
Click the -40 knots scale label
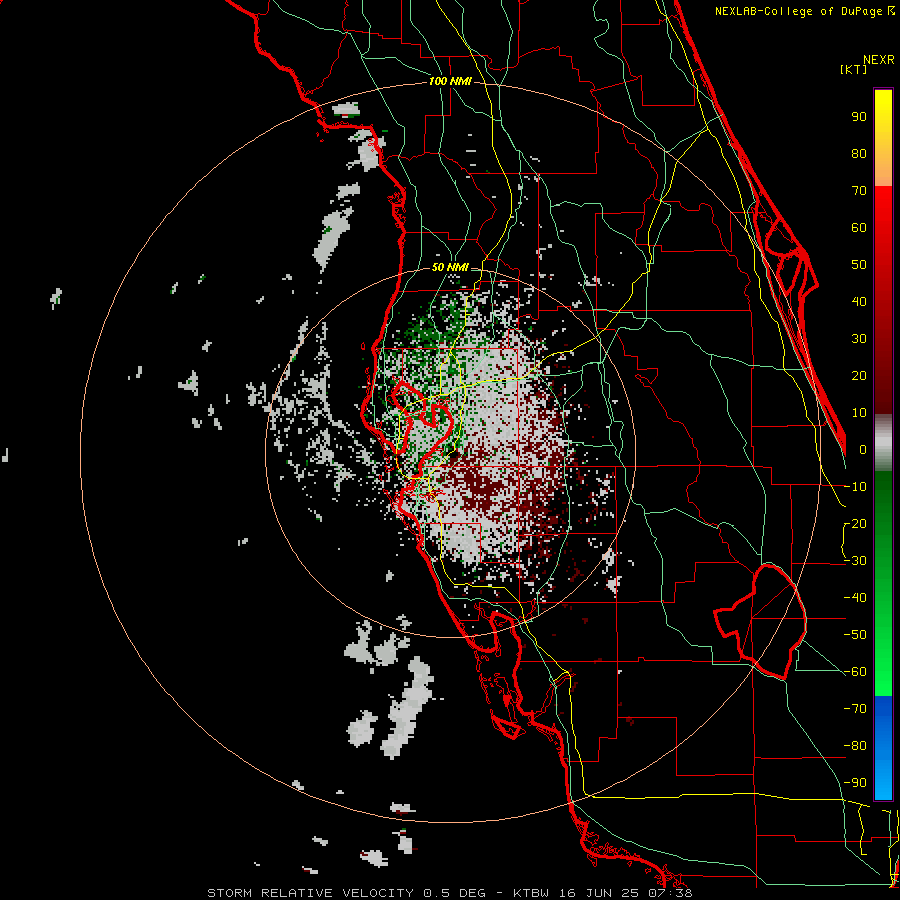pyautogui.click(x=855, y=598)
